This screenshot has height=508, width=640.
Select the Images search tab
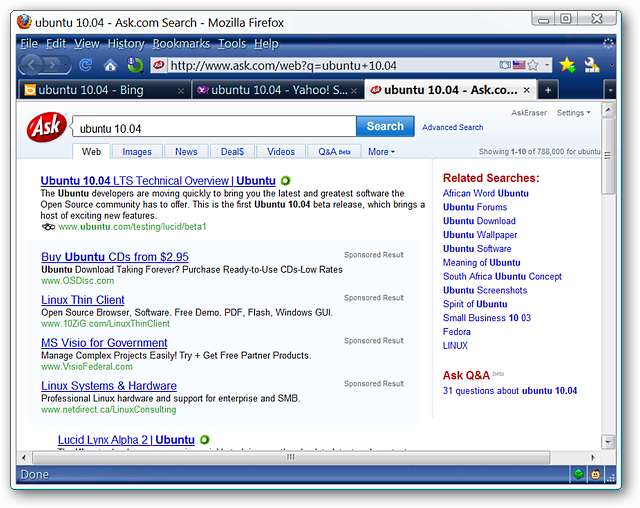[137, 152]
